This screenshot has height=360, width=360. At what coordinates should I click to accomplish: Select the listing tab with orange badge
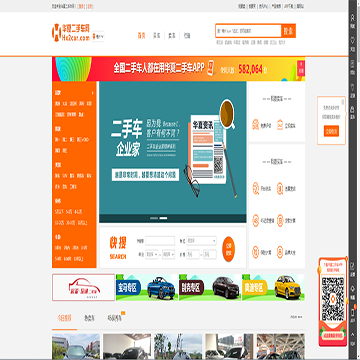point(115,318)
